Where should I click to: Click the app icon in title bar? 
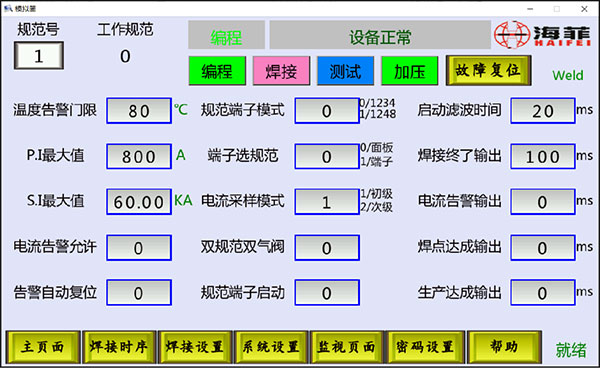pos(8,8)
